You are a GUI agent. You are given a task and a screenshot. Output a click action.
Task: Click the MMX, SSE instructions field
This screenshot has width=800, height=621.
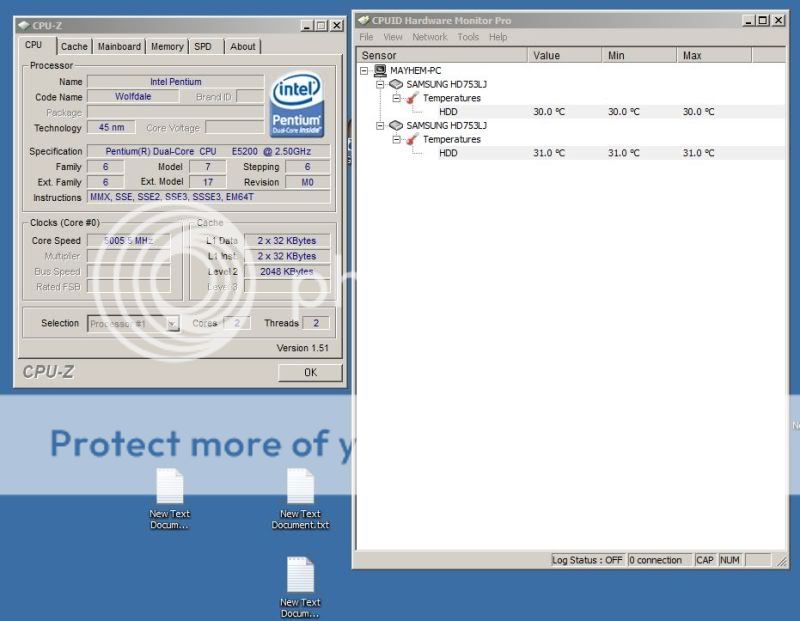pos(209,197)
